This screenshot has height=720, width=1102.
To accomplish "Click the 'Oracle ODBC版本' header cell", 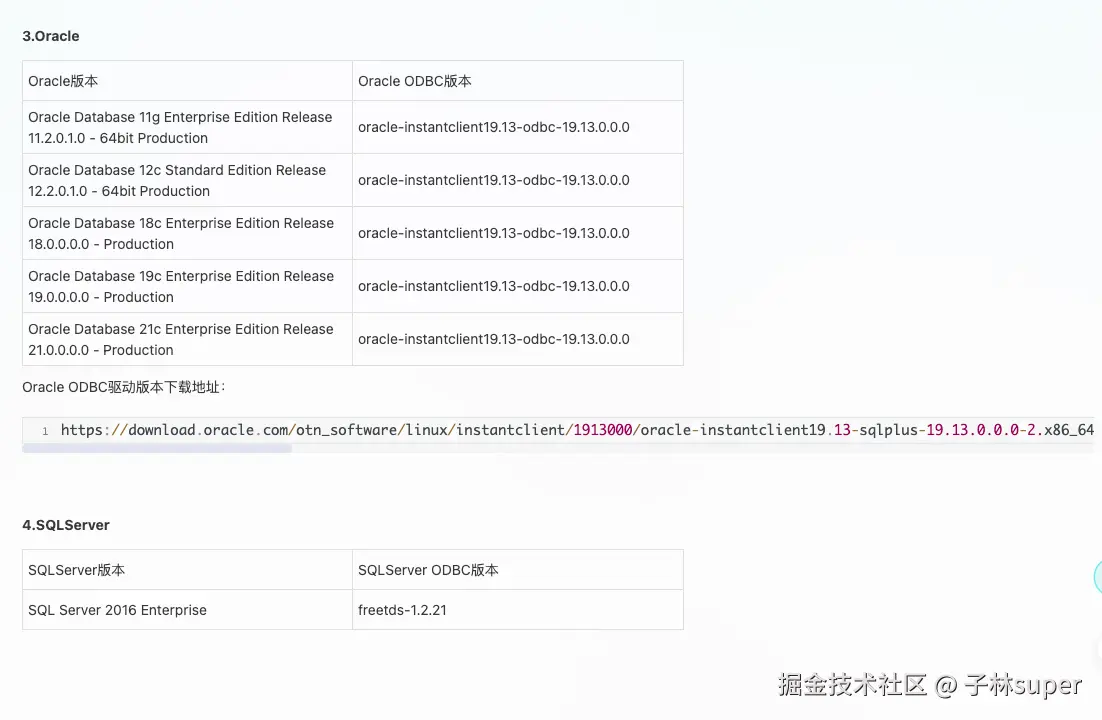I will pos(517,81).
